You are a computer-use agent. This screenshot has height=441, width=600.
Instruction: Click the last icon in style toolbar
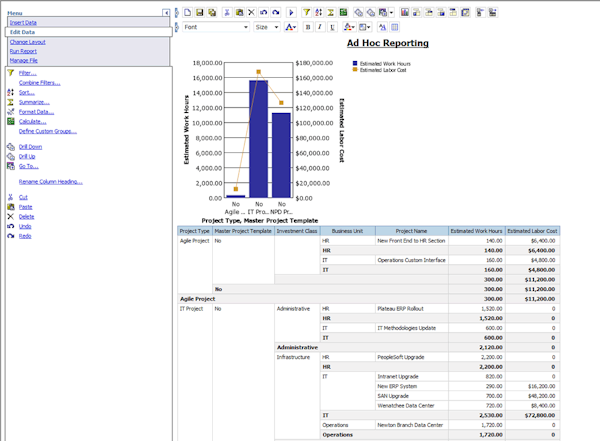tap(395, 27)
